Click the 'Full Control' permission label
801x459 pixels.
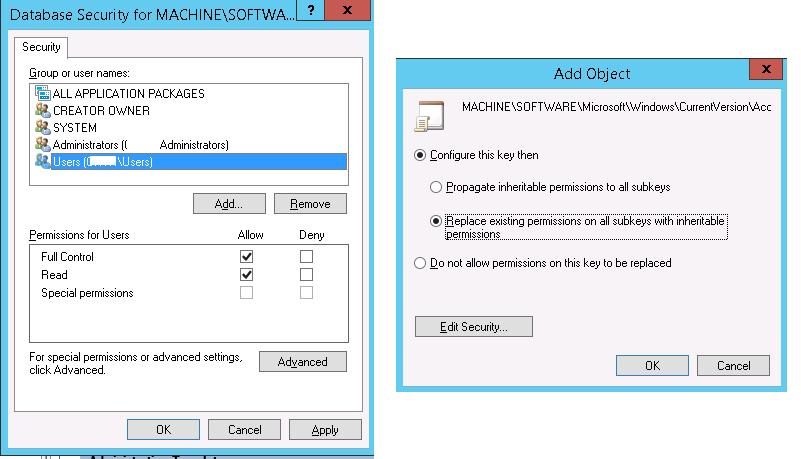point(67,257)
